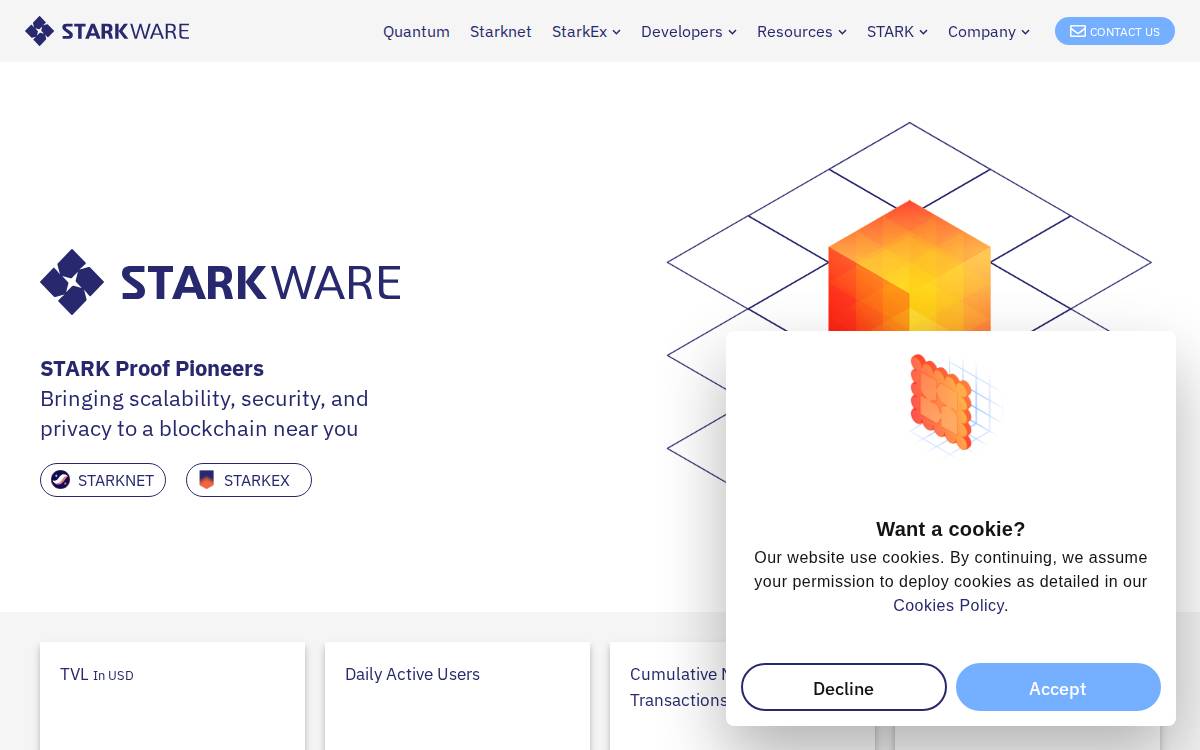Open the Quantum menu item
The width and height of the screenshot is (1200, 750).
pos(416,31)
